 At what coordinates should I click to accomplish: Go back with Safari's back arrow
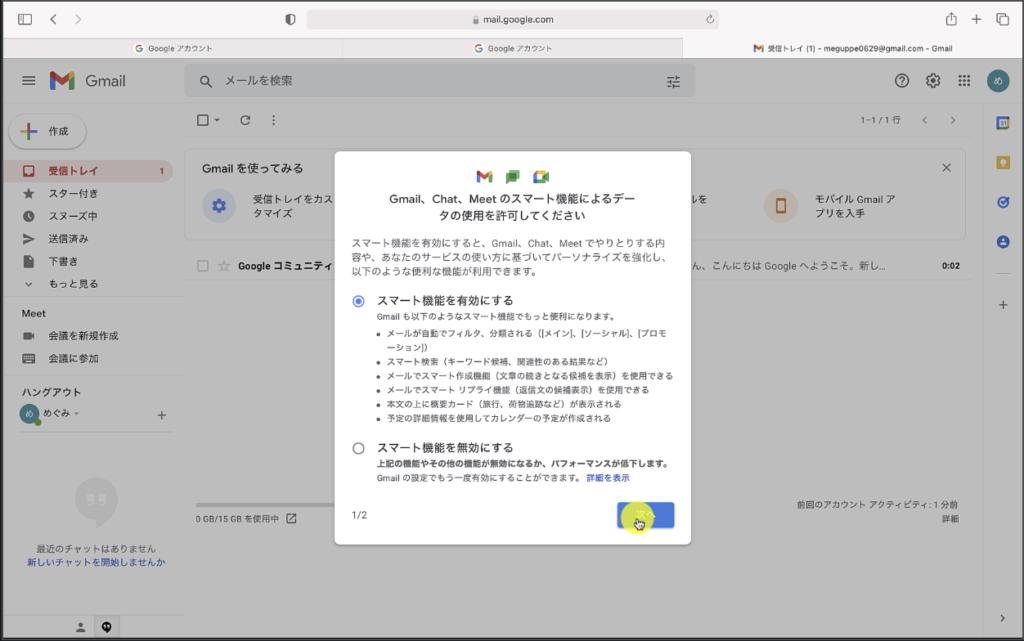click(54, 20)
